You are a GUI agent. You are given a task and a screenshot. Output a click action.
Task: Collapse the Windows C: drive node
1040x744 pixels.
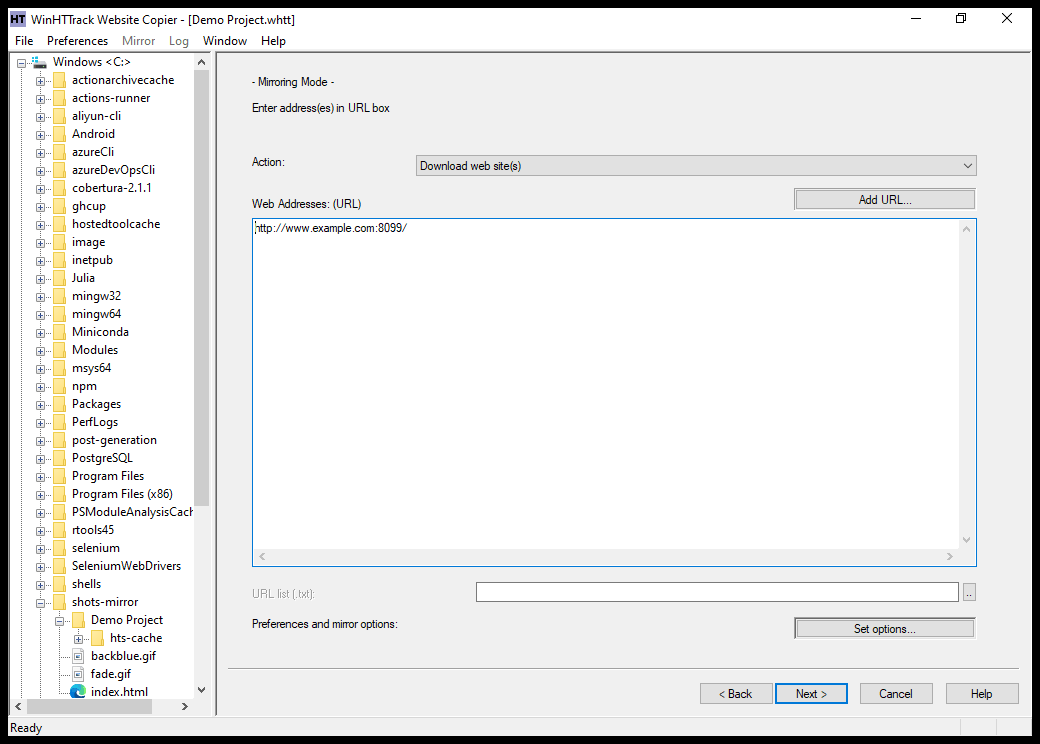(x=22, y=63)
